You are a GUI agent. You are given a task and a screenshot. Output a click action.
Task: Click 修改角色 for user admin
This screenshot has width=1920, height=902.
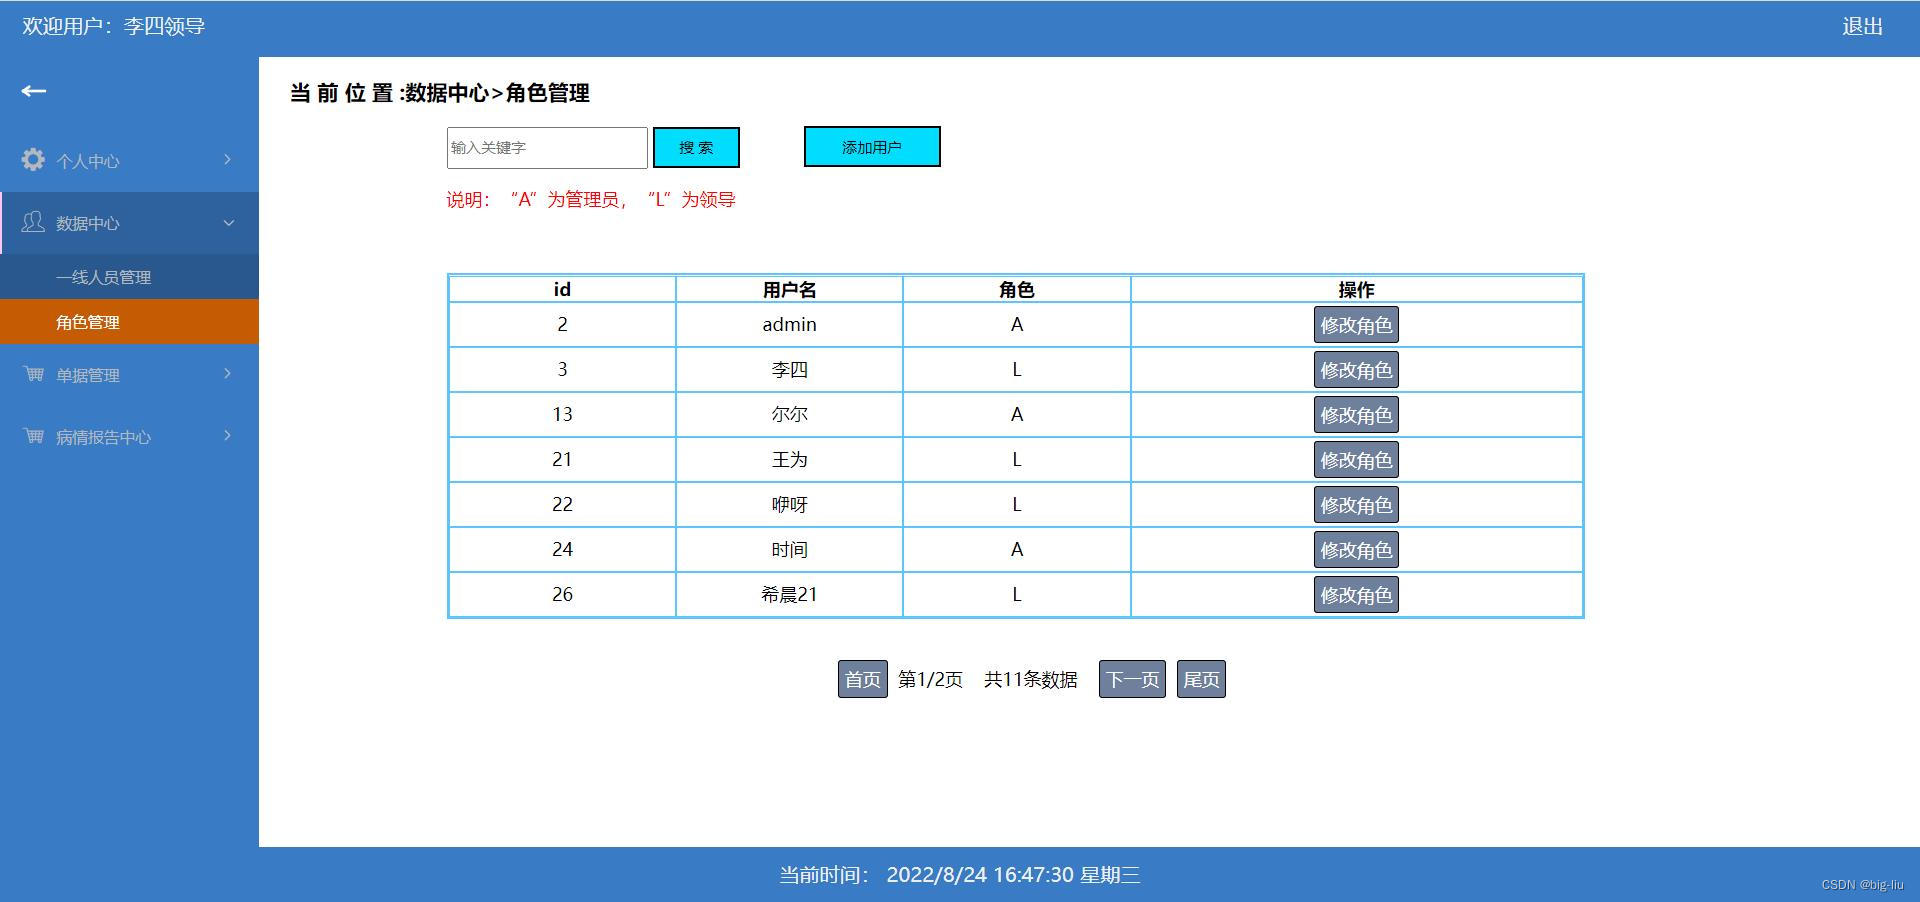(1356, 325)
